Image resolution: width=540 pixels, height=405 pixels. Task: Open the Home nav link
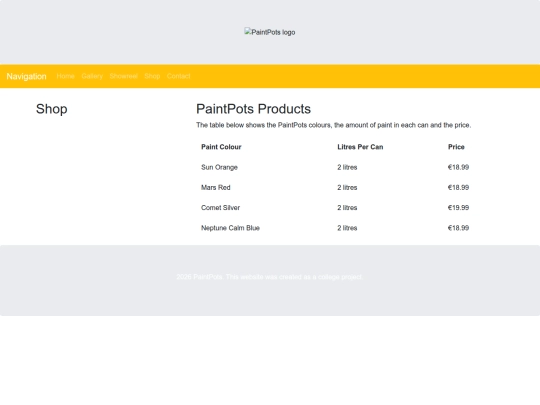(x=65, y=76)
